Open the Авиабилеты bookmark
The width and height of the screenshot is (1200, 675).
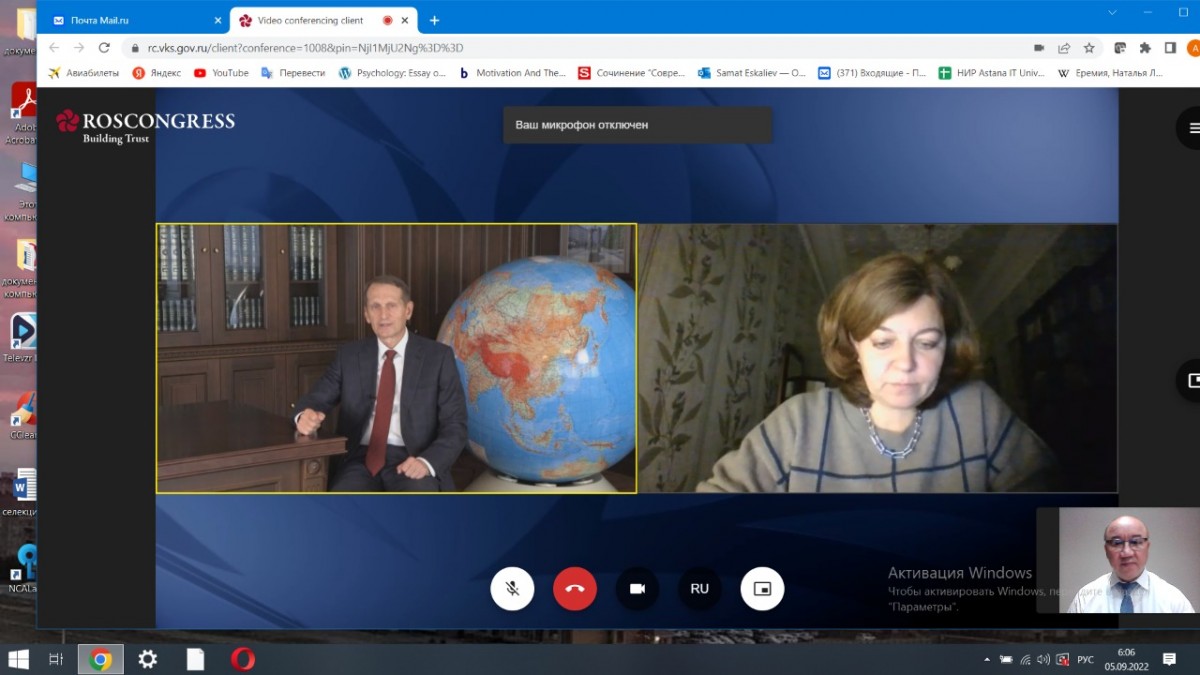(84, 73)
